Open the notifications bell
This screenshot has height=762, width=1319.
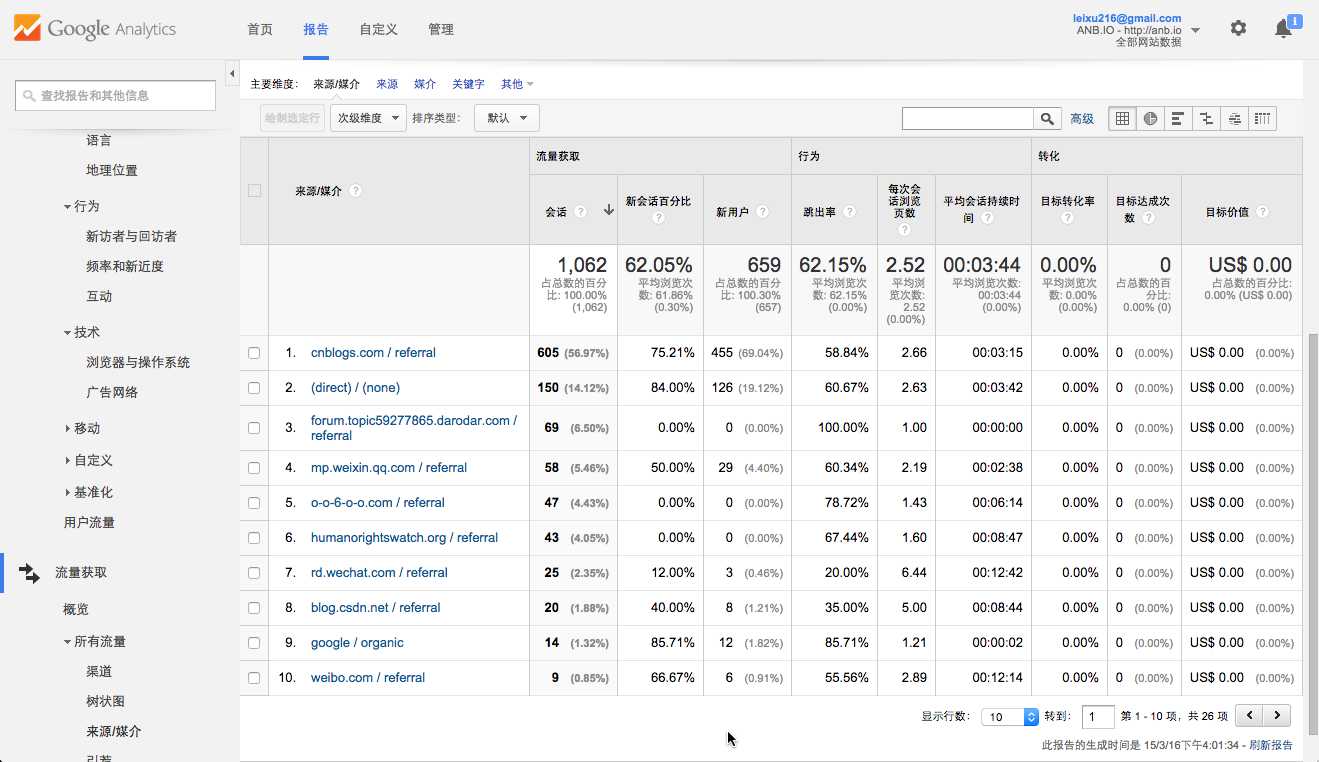pyautogui.click(x=1283, y=29)
